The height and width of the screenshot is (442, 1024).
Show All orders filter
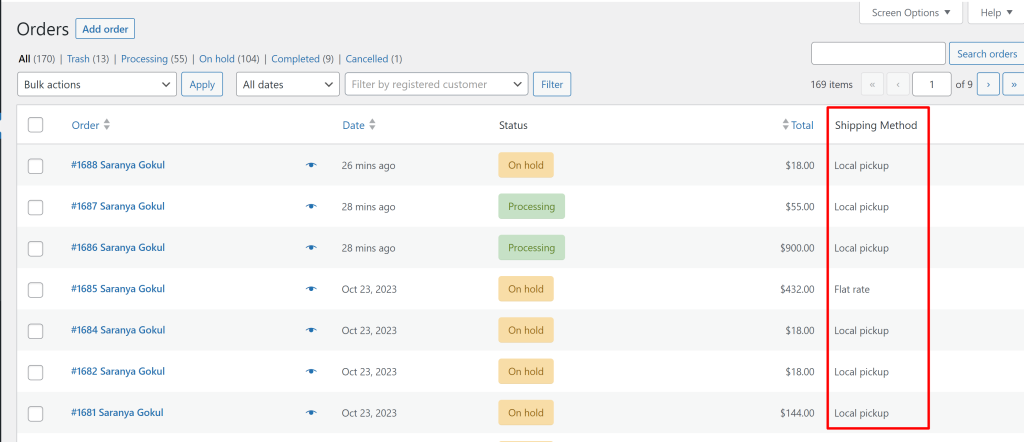(x=37, y=59)
